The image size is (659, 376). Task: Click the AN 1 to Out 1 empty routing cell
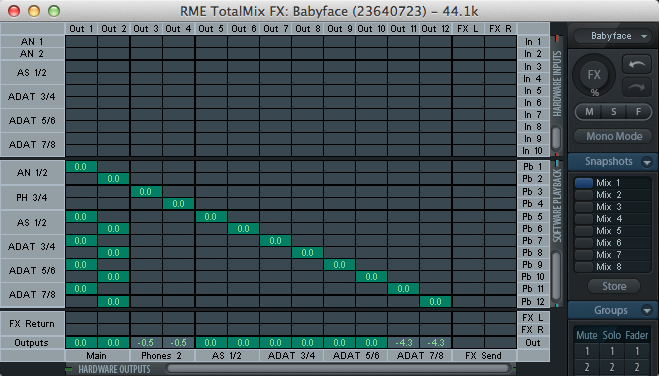click(x=81, y=42)
